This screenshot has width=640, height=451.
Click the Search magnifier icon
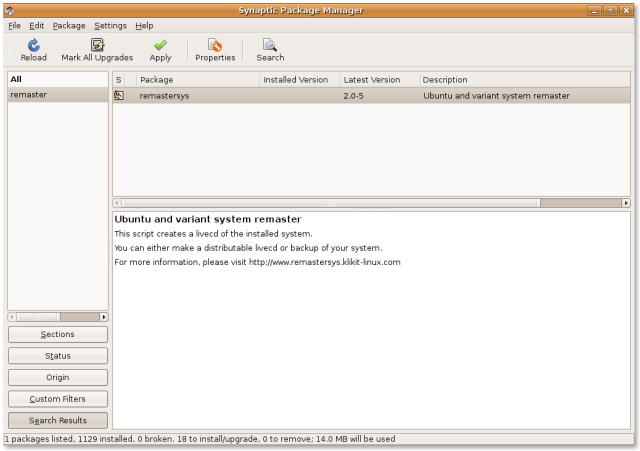click(270, 46)
